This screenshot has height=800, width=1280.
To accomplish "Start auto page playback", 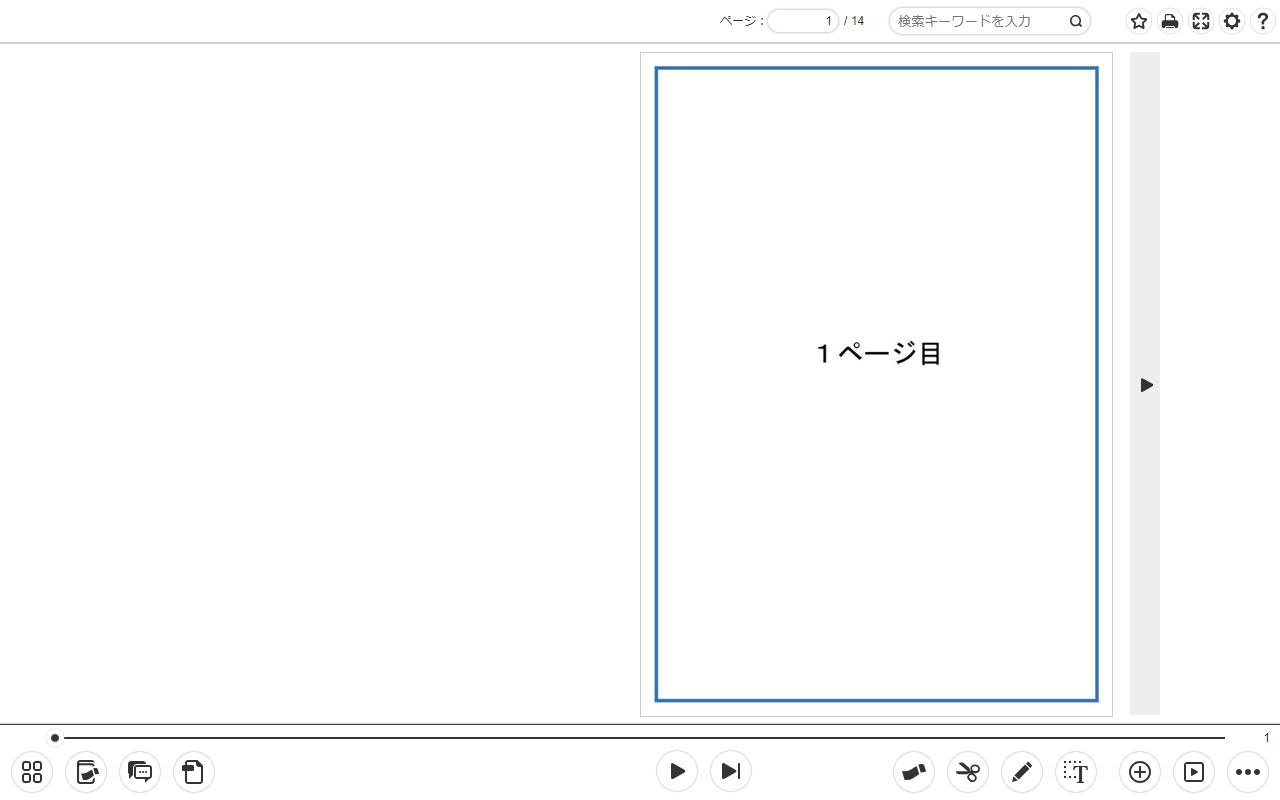I will pyautogui.click(x=677, y=771).
